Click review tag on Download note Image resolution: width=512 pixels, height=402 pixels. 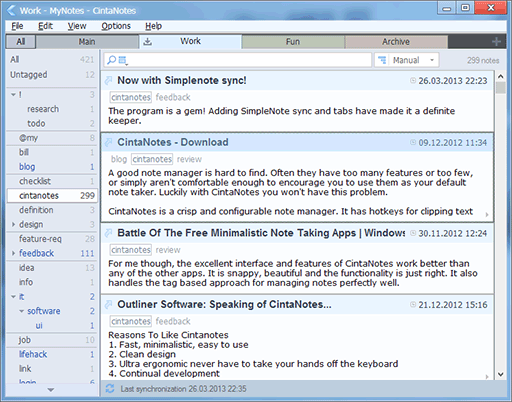pos(189,159)
